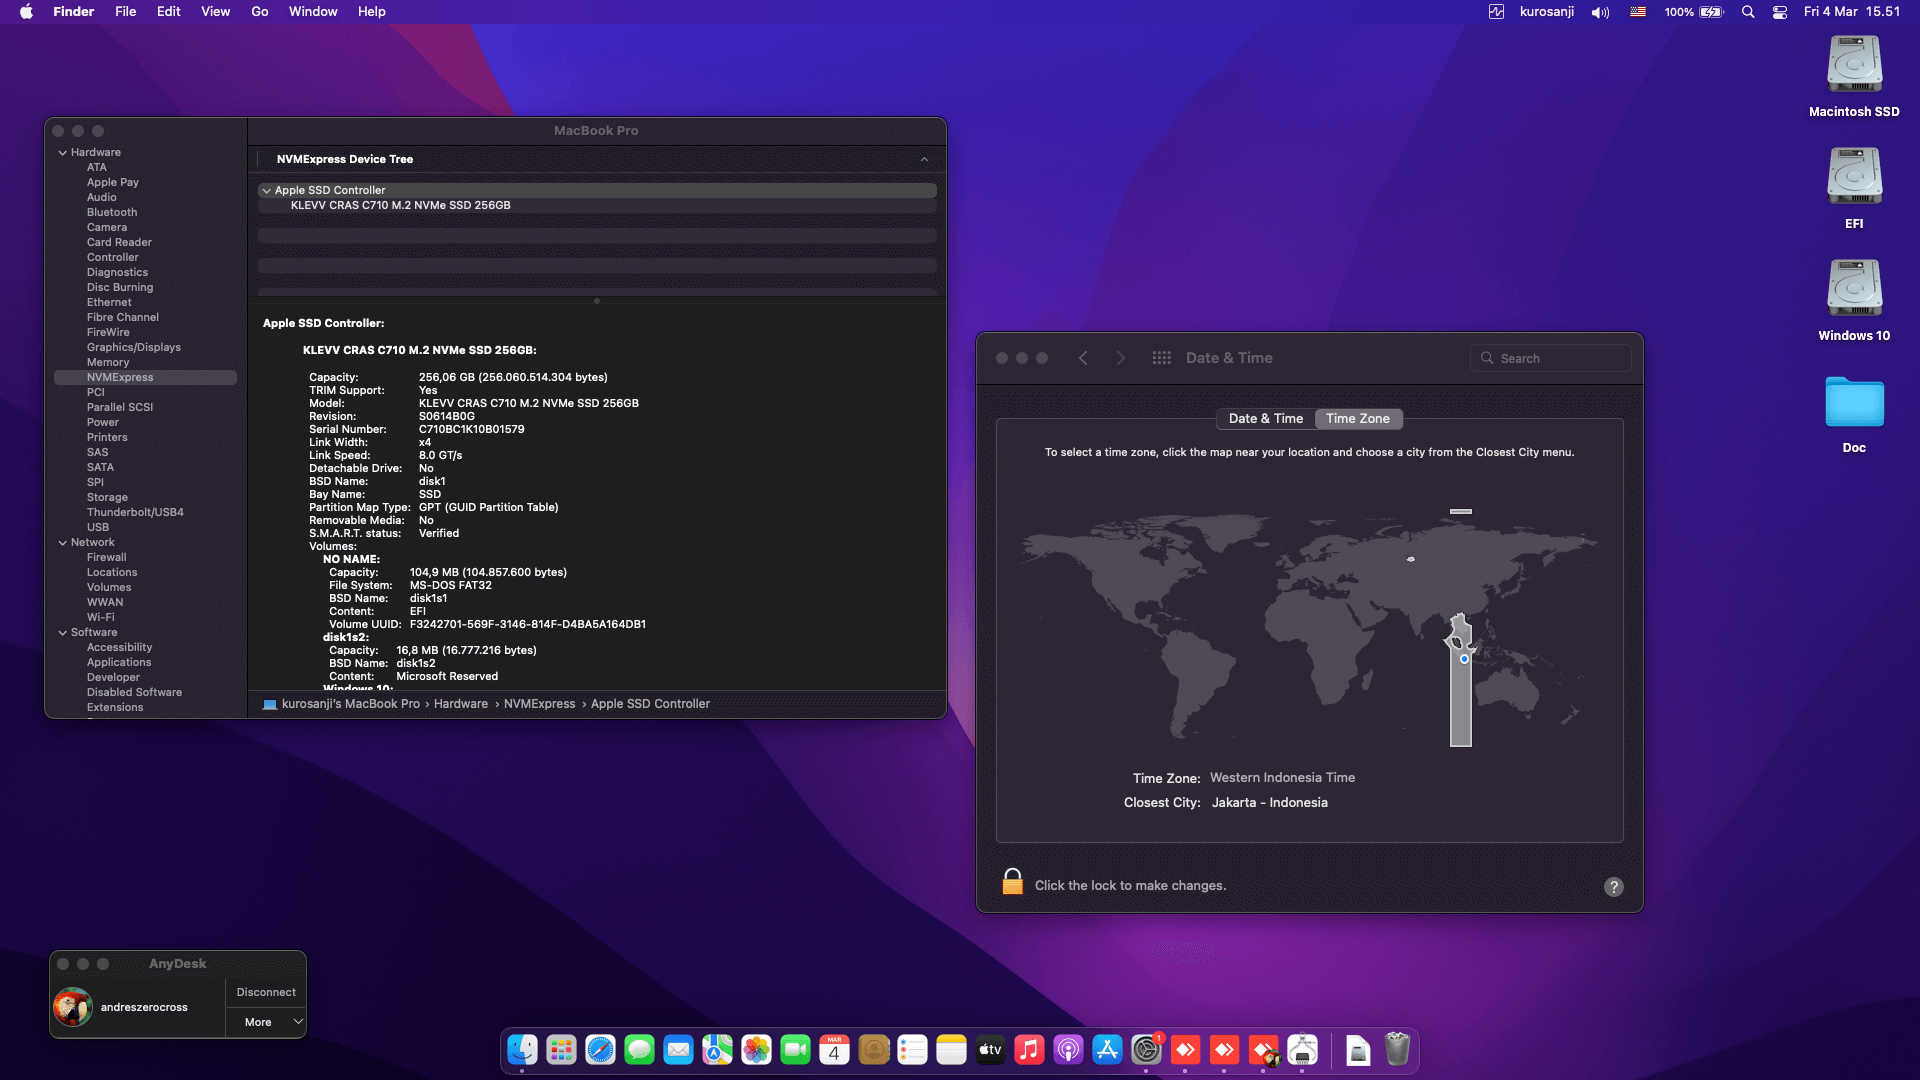This screenshot has height=1080, width=1920.
Task: Open the App Store from the Dock
Action: tap(1107, 1050)
